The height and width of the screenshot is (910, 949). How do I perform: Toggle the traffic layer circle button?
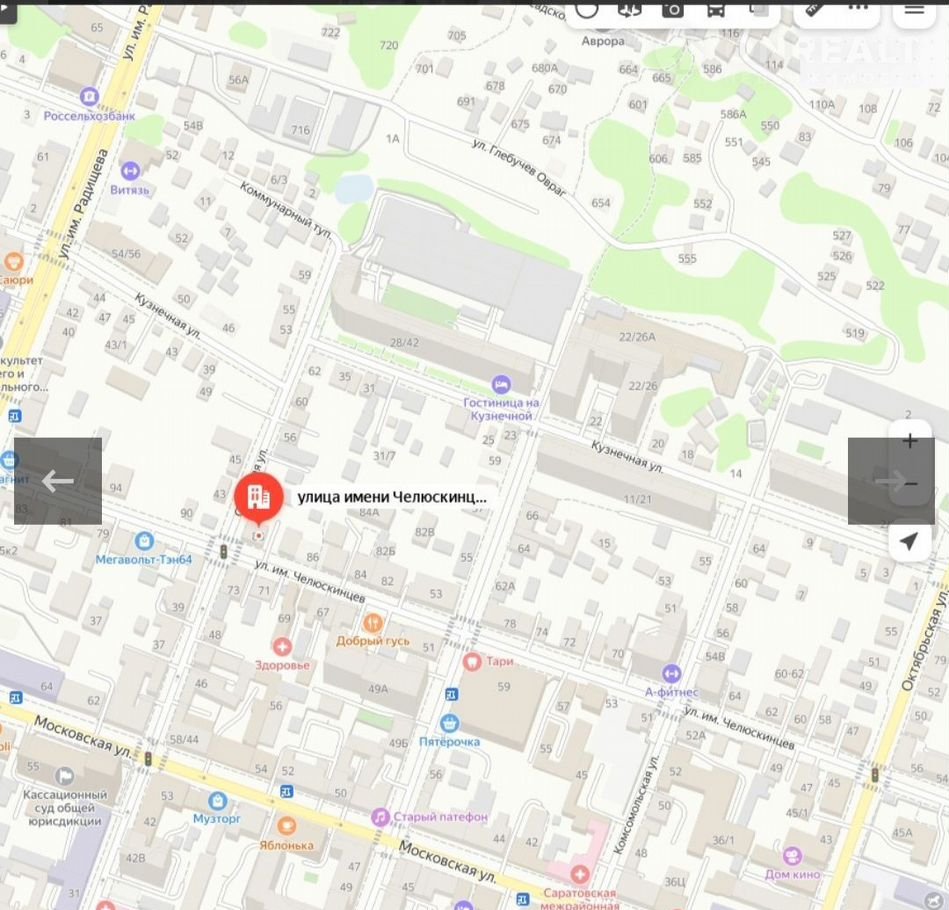[x=586, y=9]
